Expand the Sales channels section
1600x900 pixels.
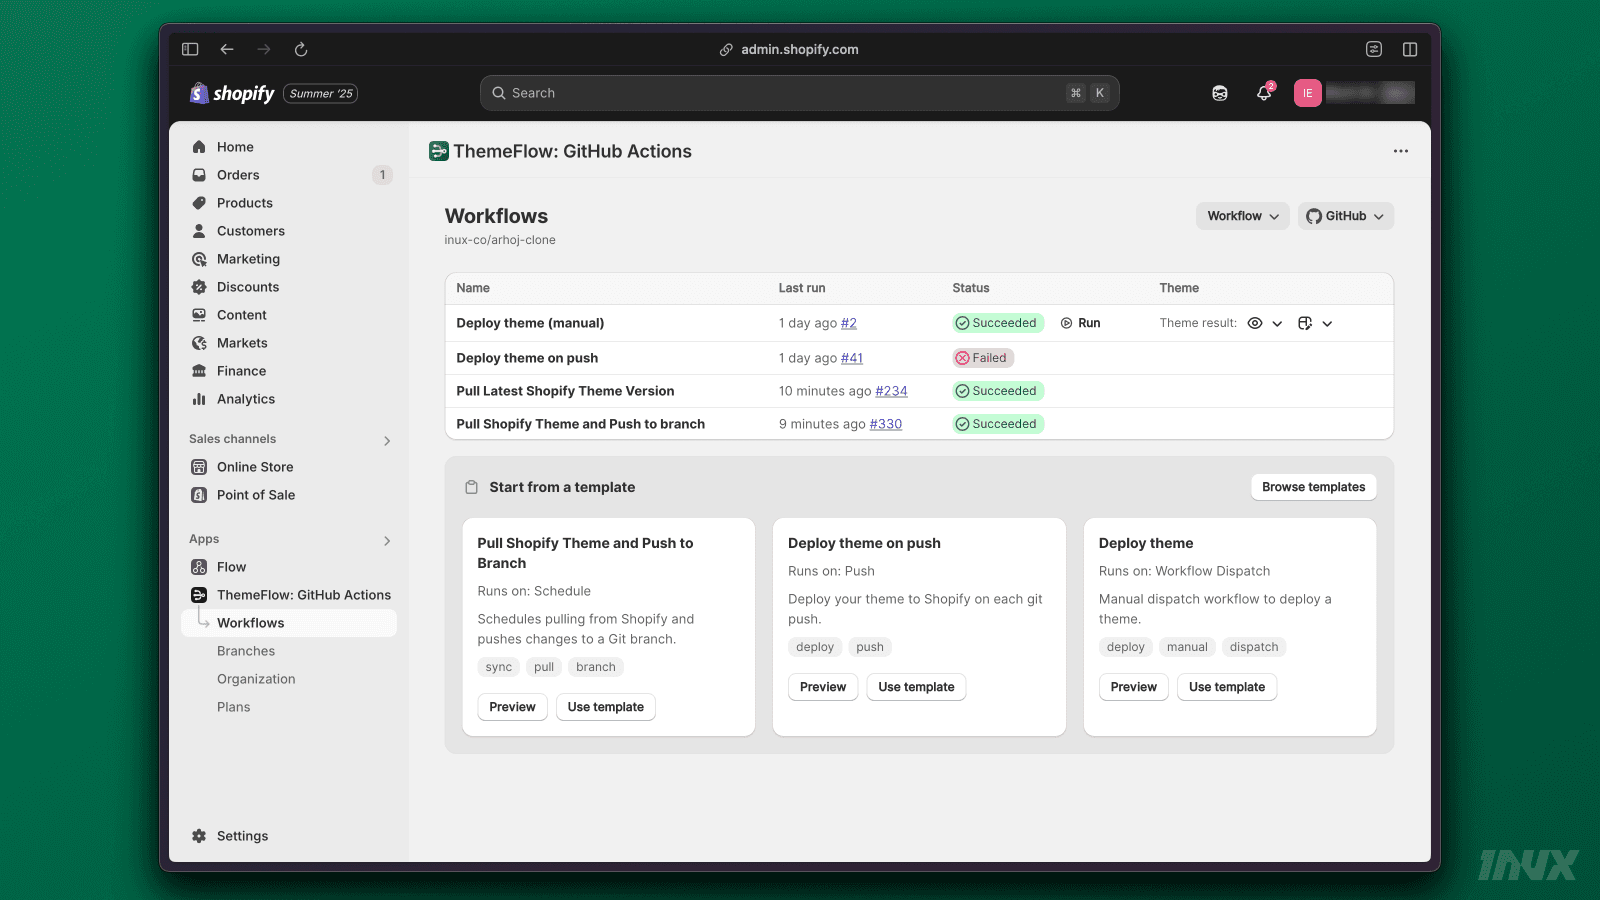pyautogui.click(x=387, y=440)
